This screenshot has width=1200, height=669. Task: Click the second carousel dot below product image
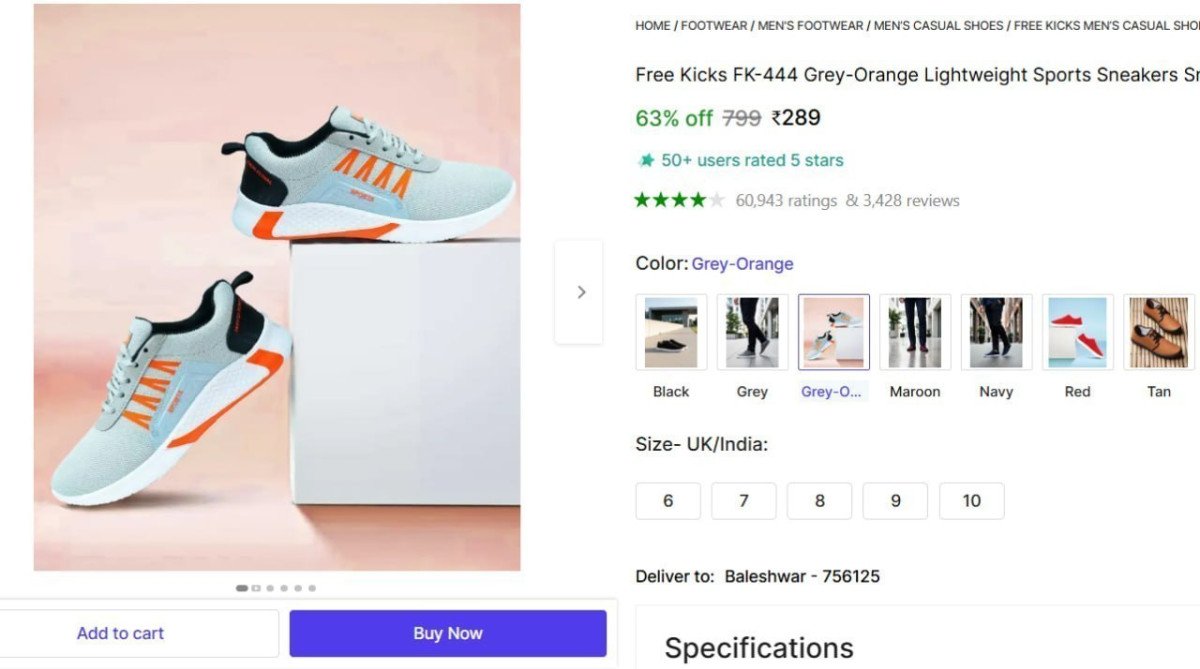tap(255, 588)
